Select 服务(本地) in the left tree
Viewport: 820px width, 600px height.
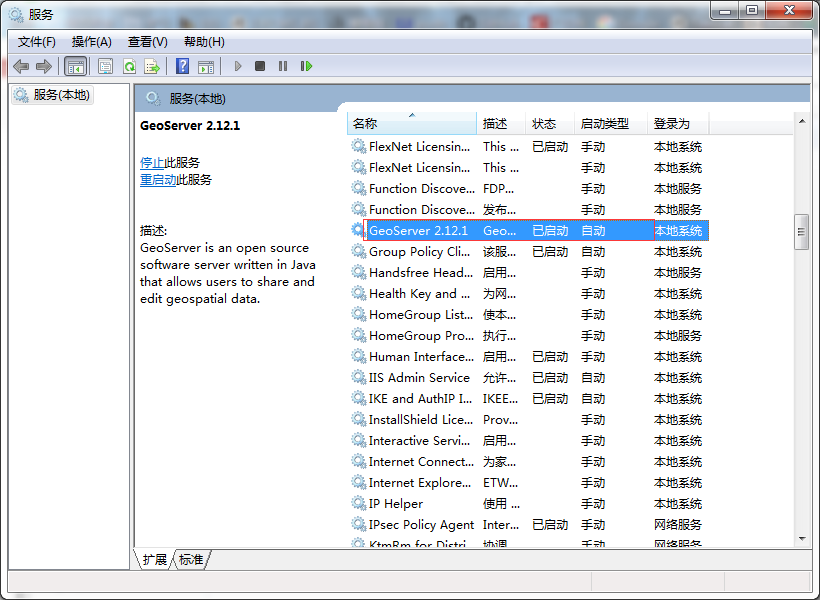[52, 95]
